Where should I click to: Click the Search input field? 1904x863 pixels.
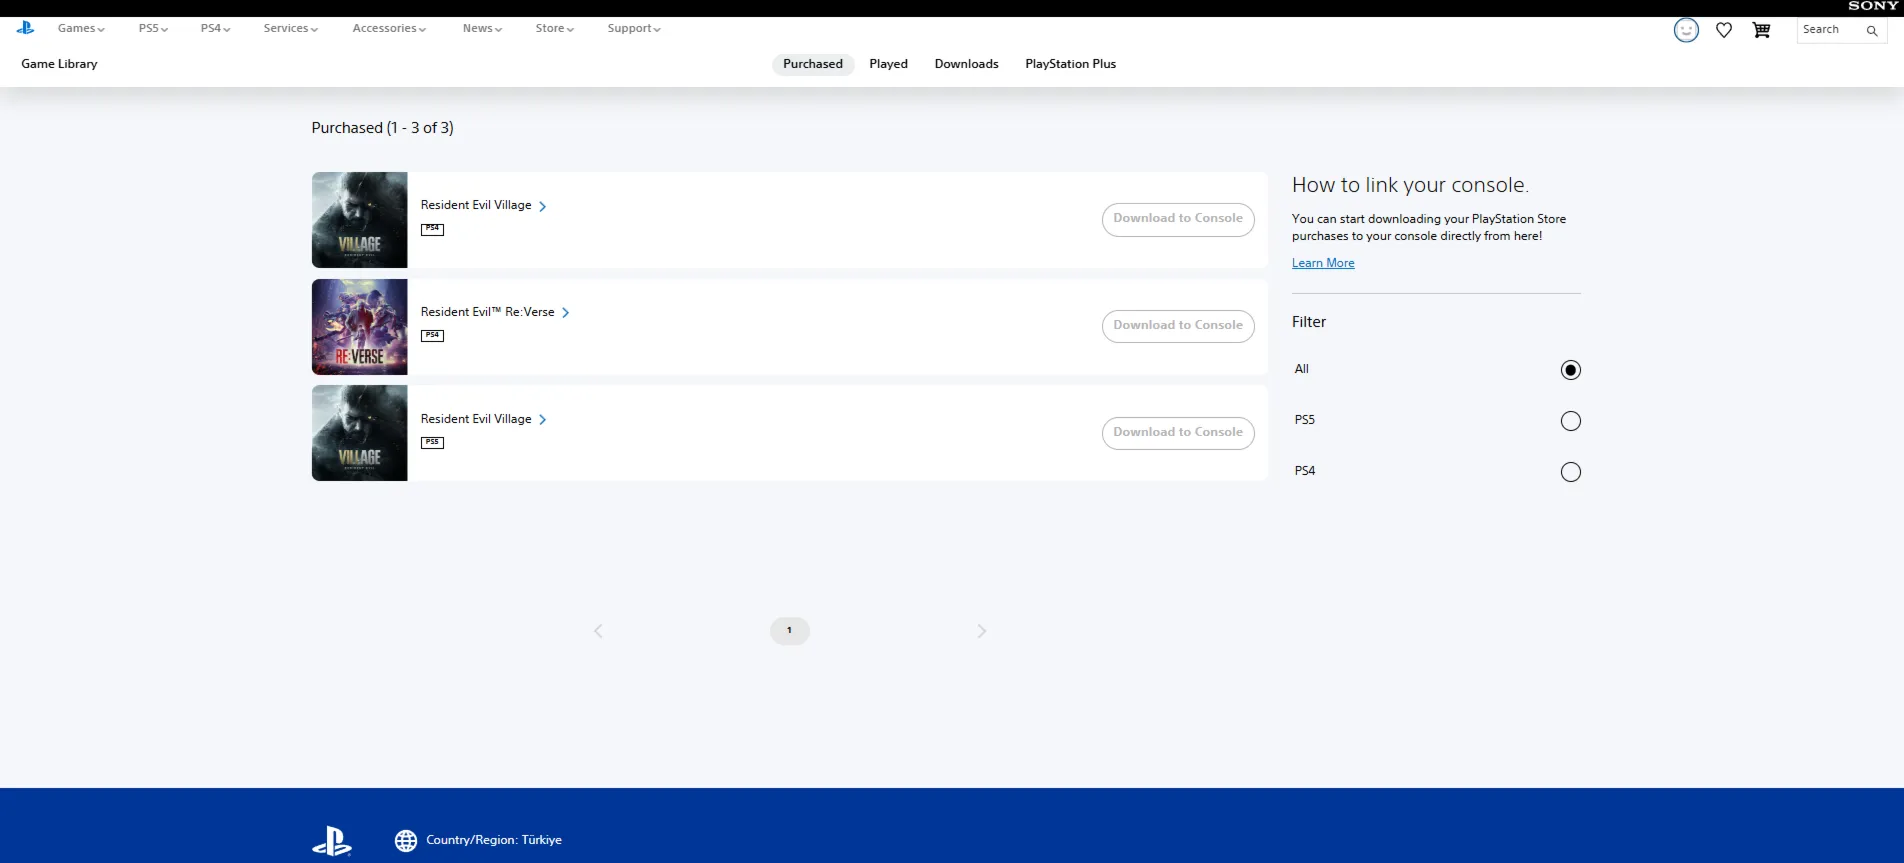point(1829,30)
